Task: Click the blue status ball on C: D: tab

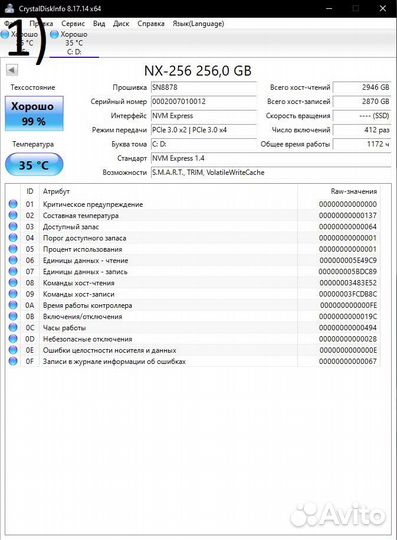Action: tap(54, 34)
